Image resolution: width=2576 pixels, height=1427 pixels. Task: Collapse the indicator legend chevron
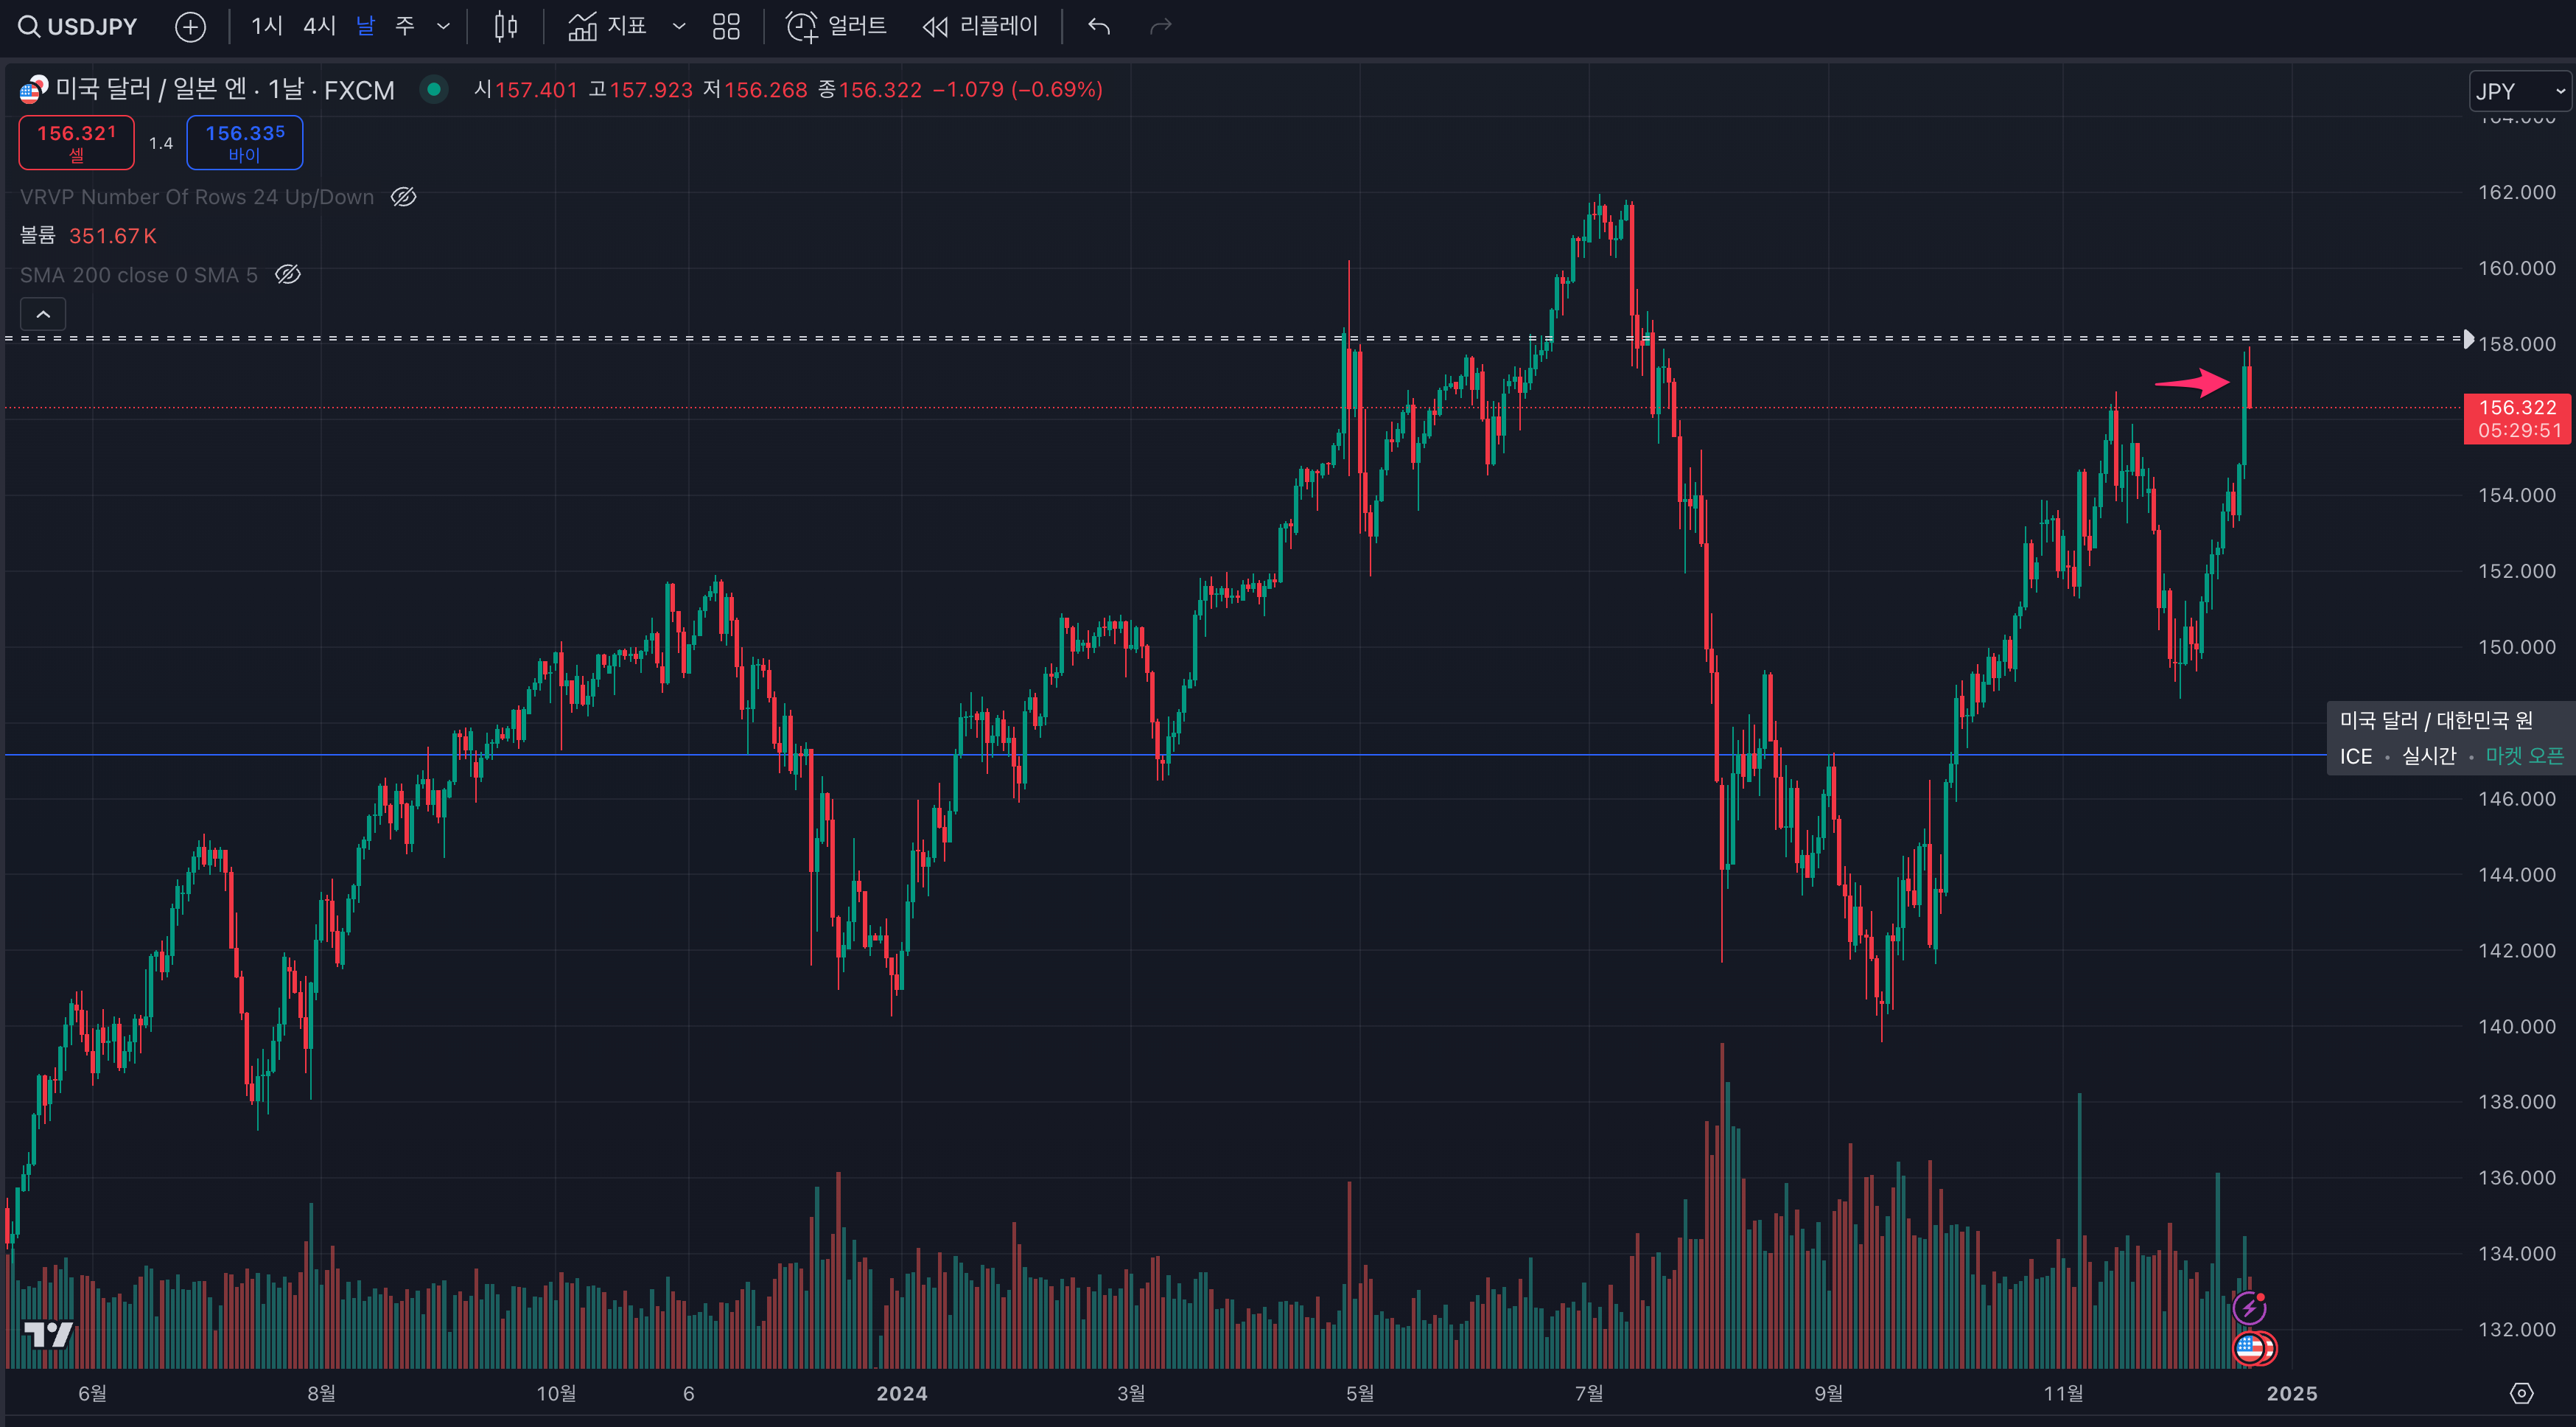43,314
